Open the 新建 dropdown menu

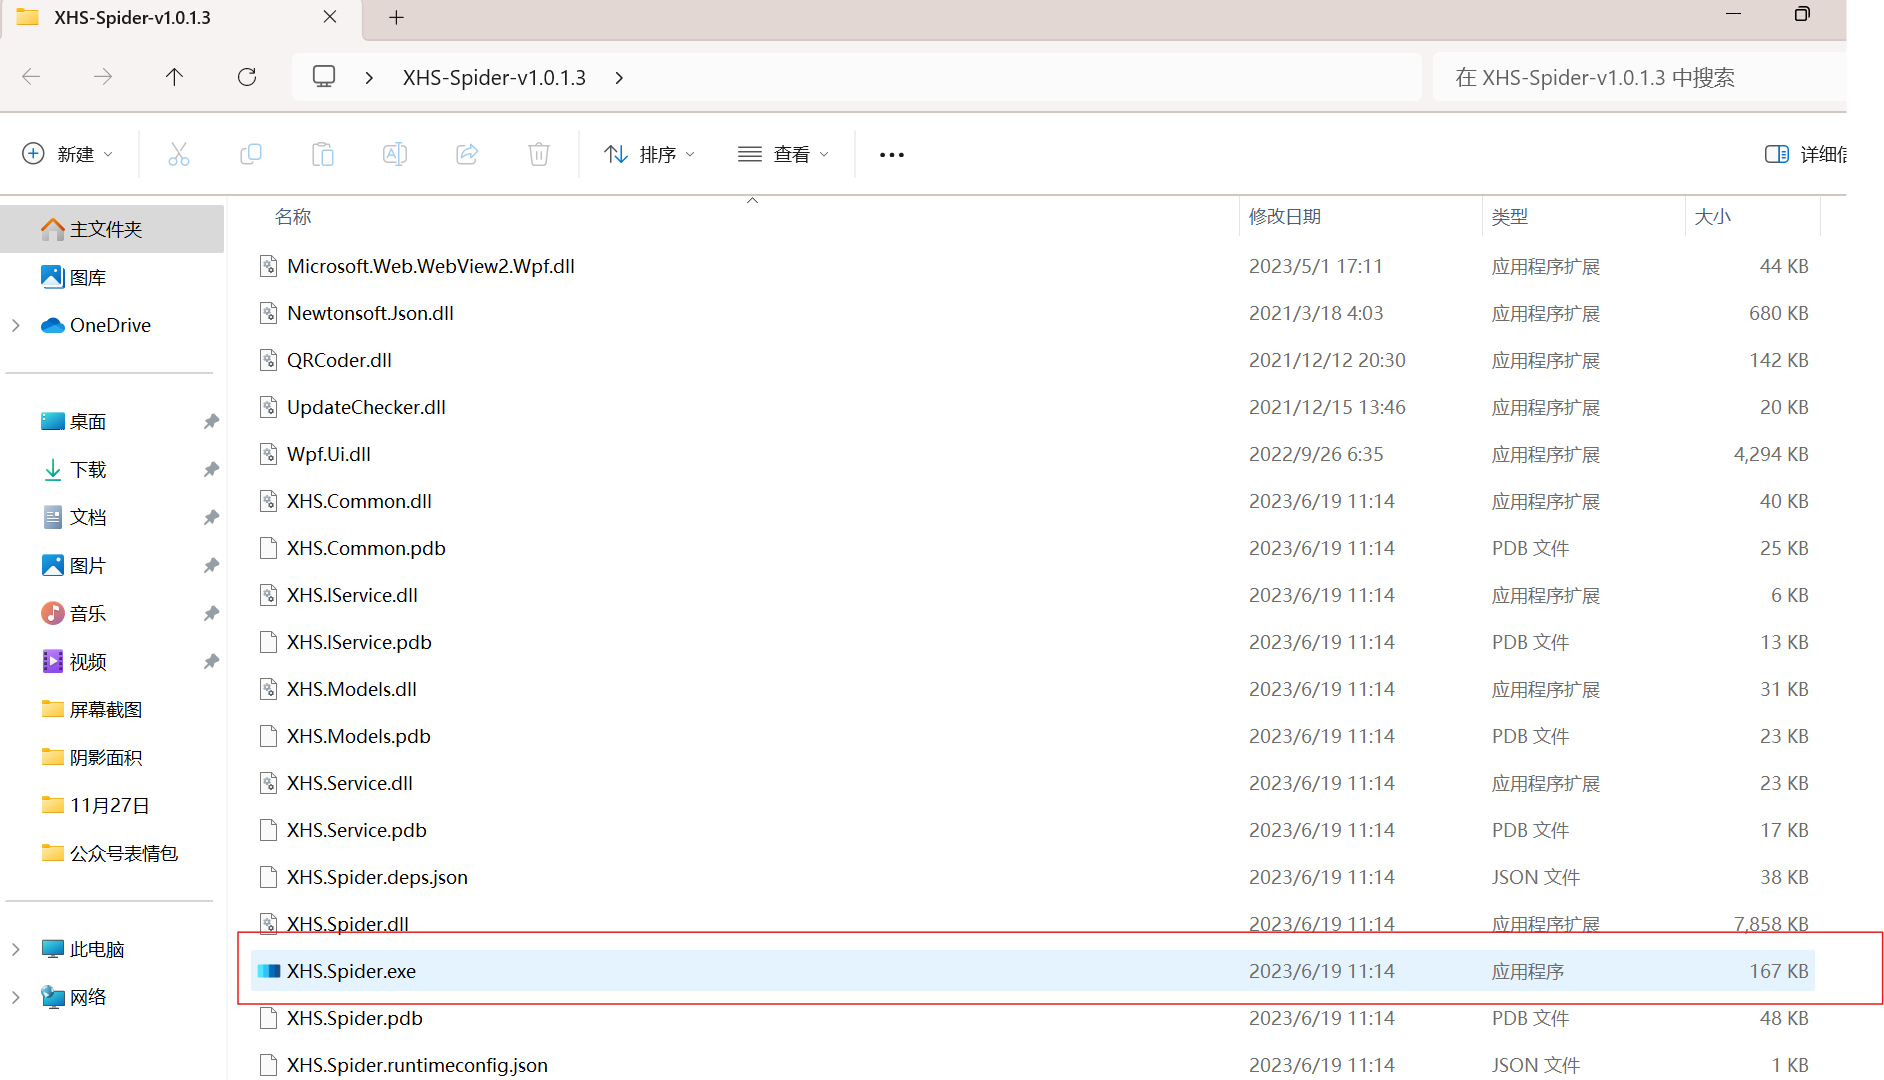click(68, 154)
